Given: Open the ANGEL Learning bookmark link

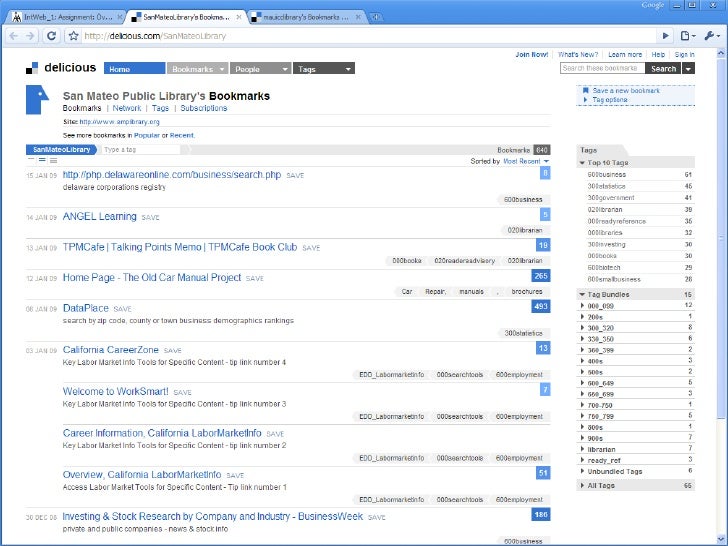Looking at the screenshot, I should pyautogui.click(x=99, y=216).
